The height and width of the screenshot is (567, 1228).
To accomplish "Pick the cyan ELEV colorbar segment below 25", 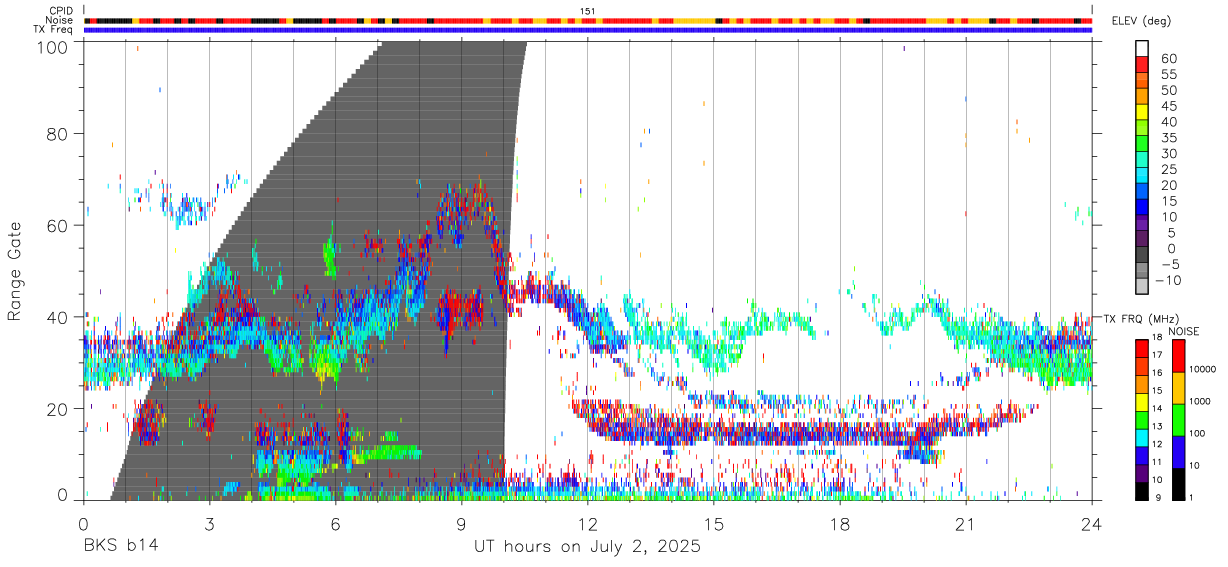I will pyautogui.click(x=1143, y=177).
